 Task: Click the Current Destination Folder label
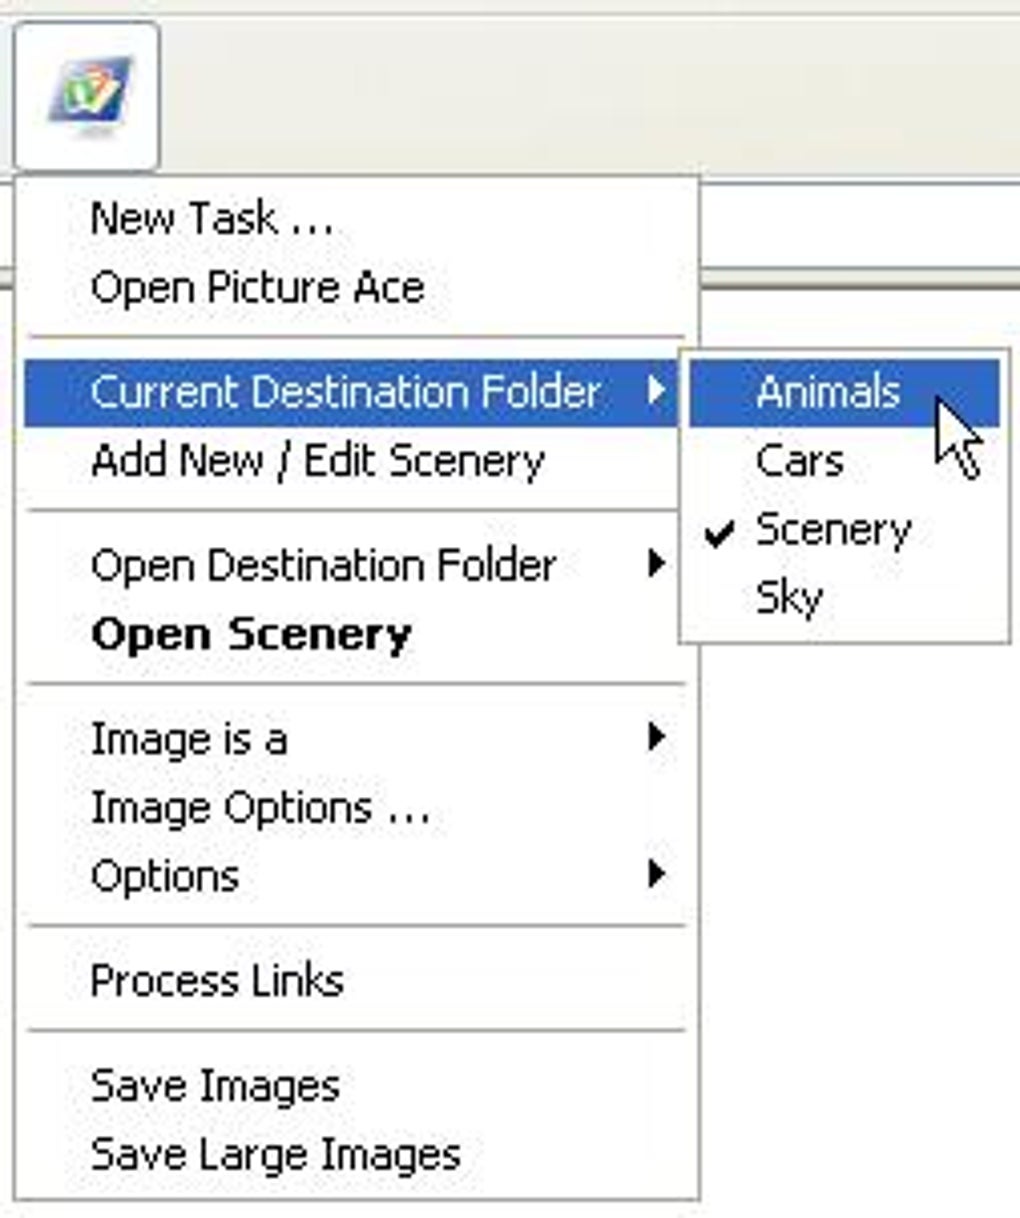345,391
